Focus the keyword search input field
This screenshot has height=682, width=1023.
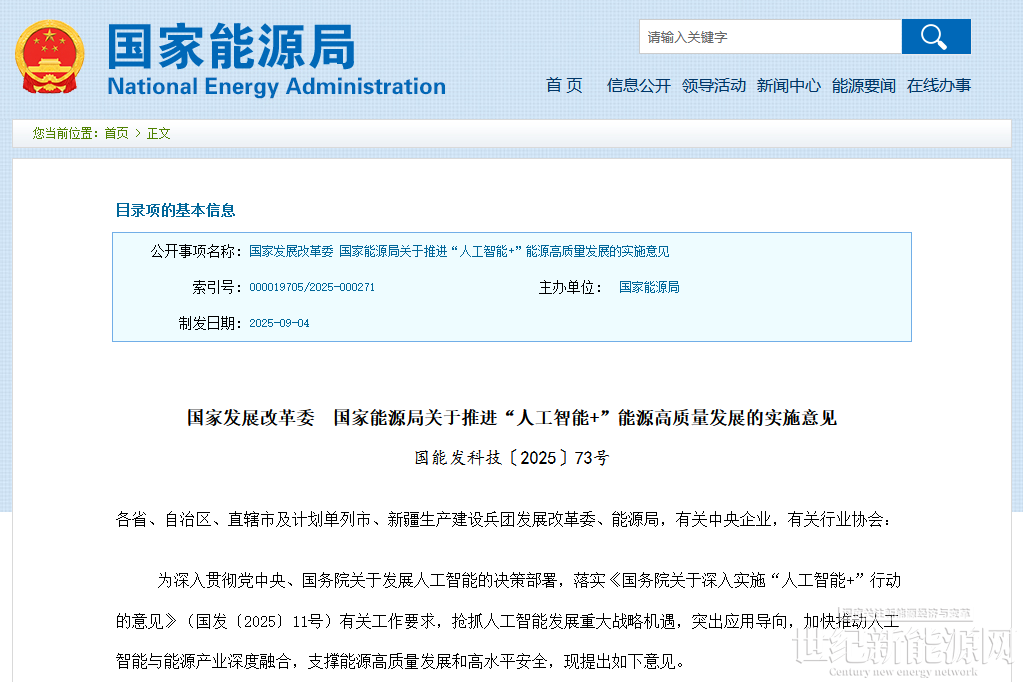[x=771, y=37]
